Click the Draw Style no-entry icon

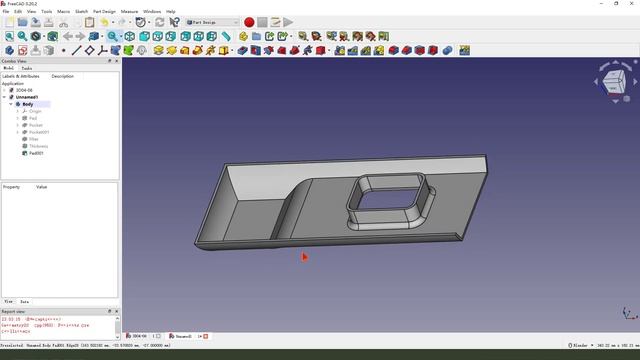[x=36, y=36]
